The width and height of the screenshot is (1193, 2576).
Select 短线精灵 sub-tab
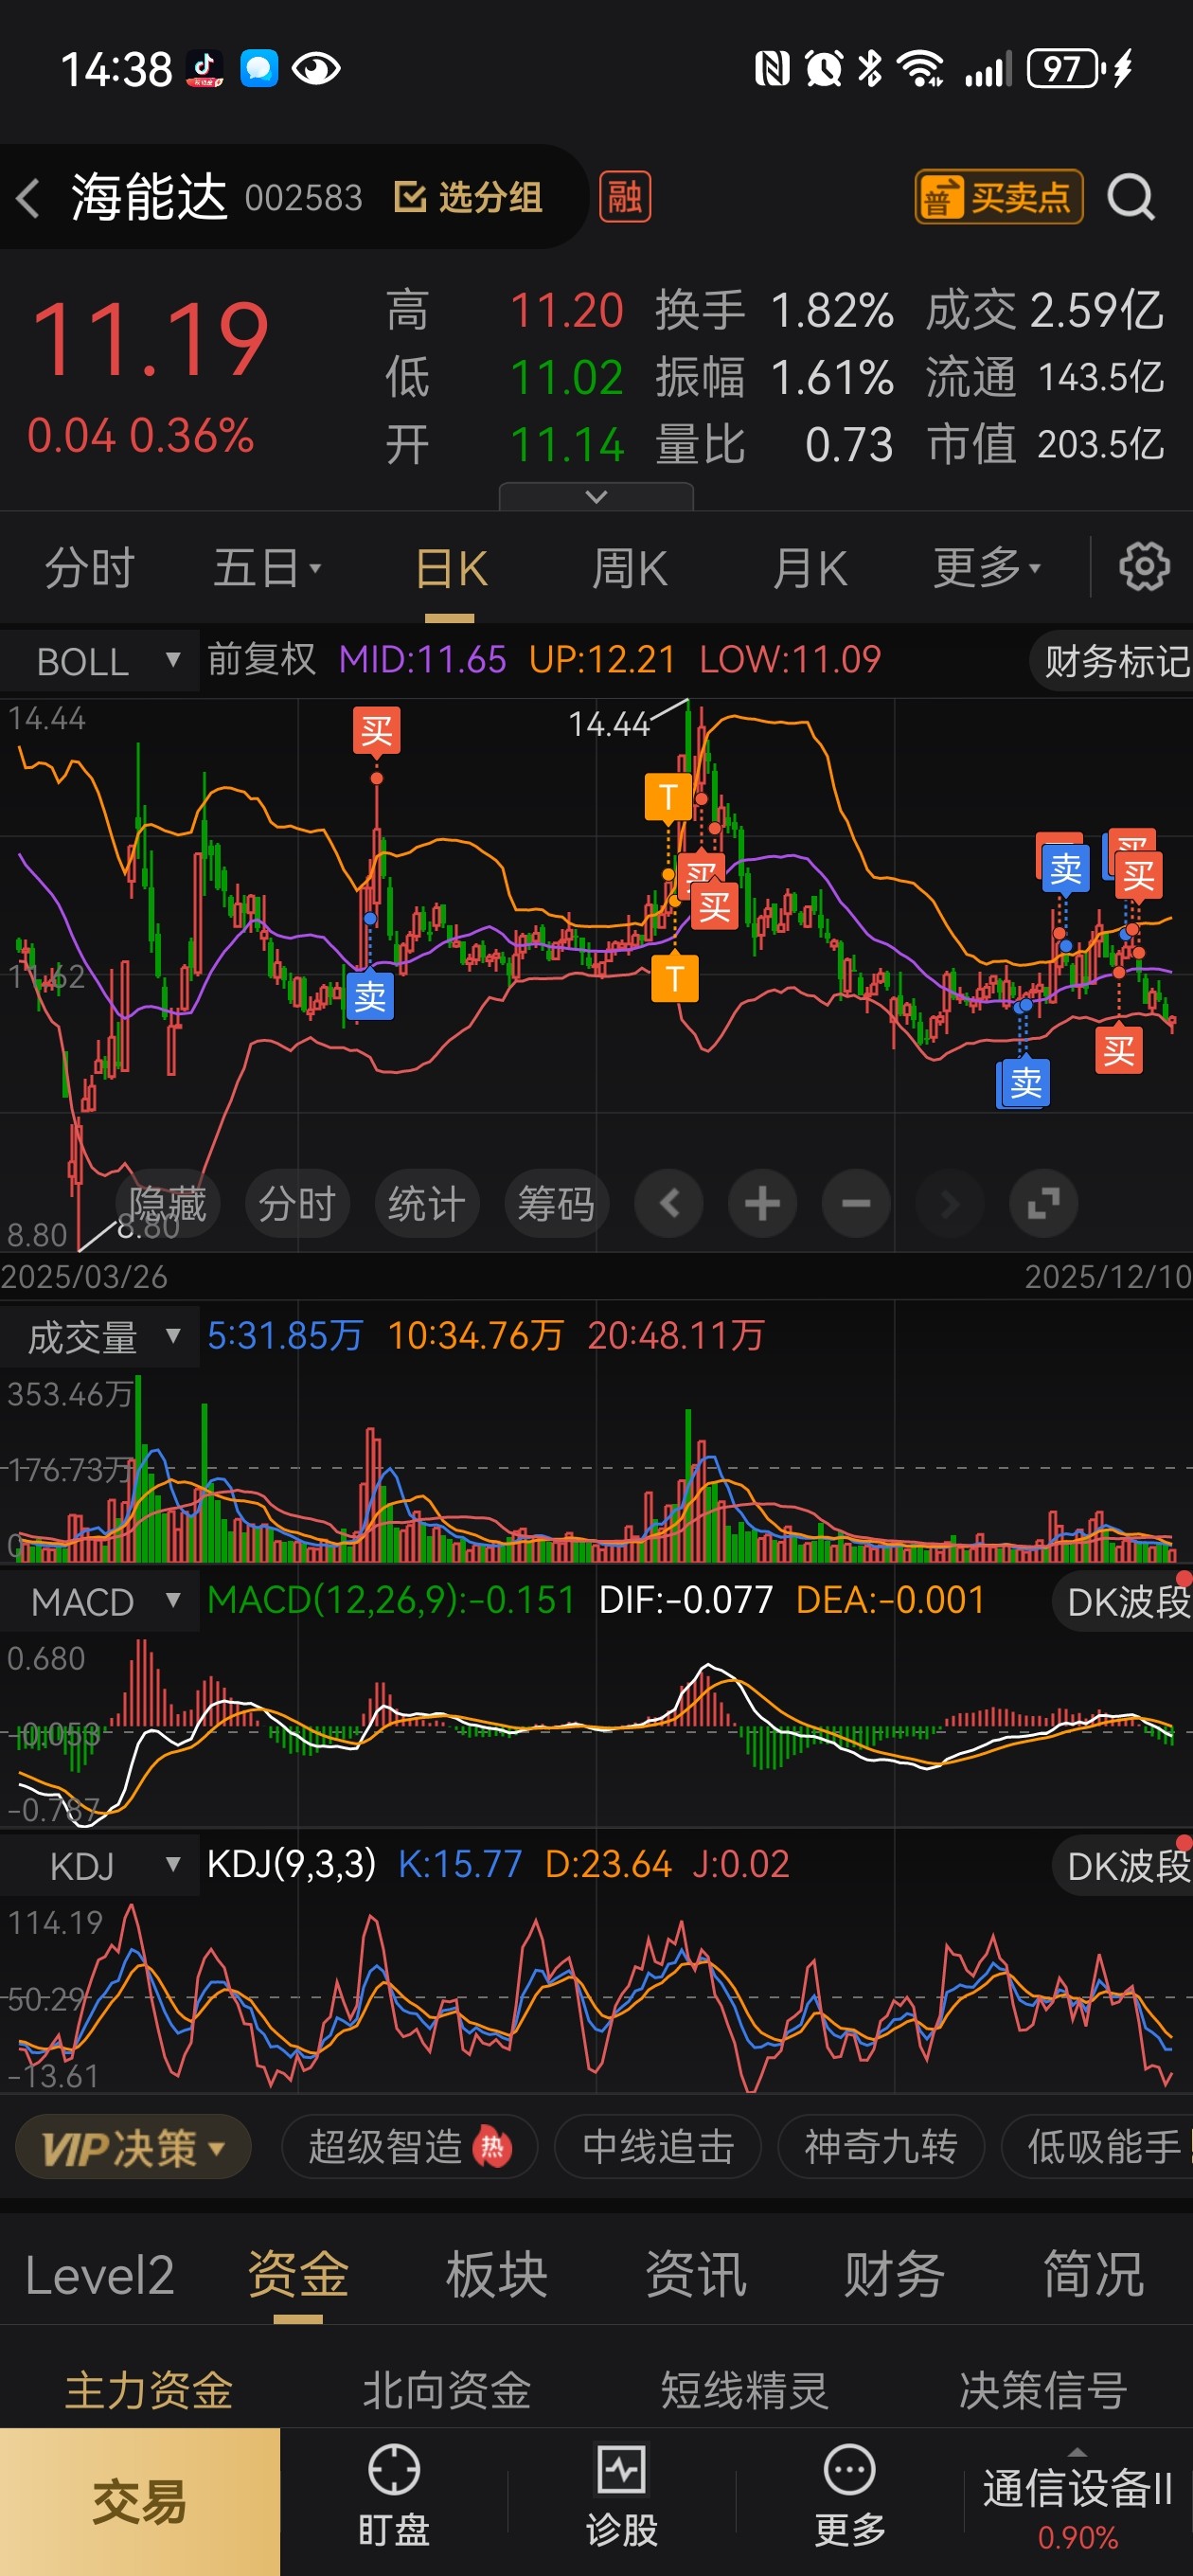click(745, 2391)
